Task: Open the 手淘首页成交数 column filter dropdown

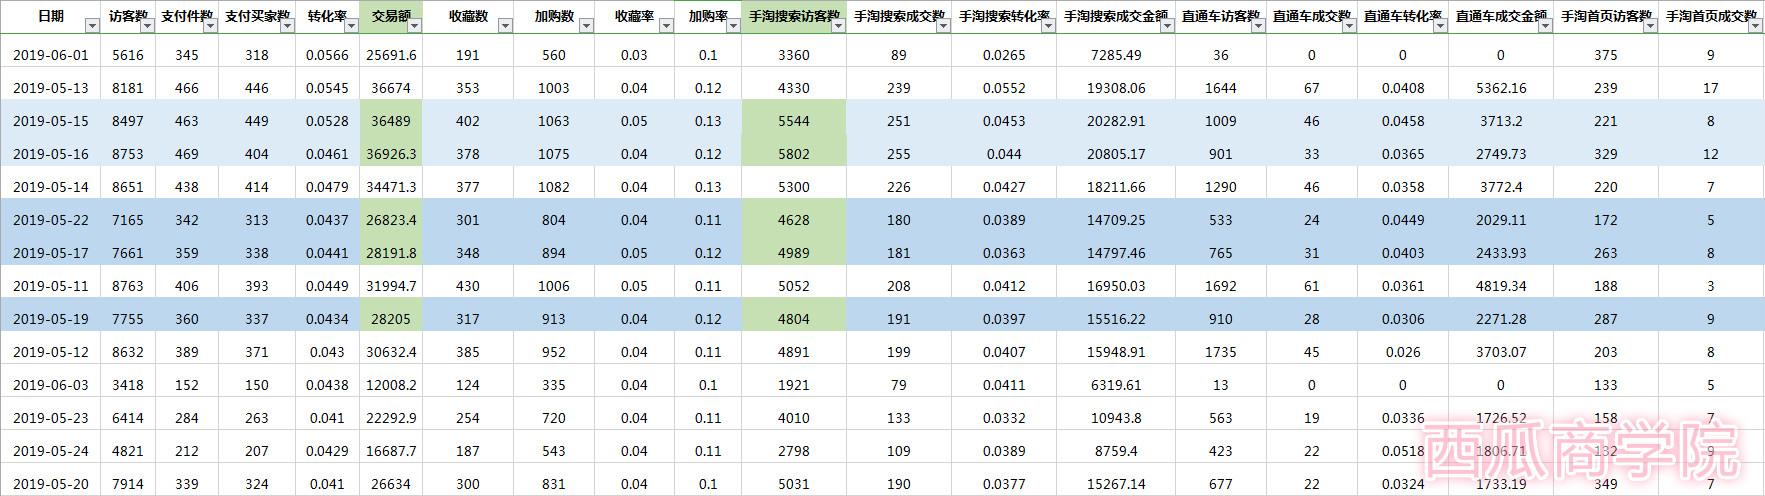Action: [1754, 26]
